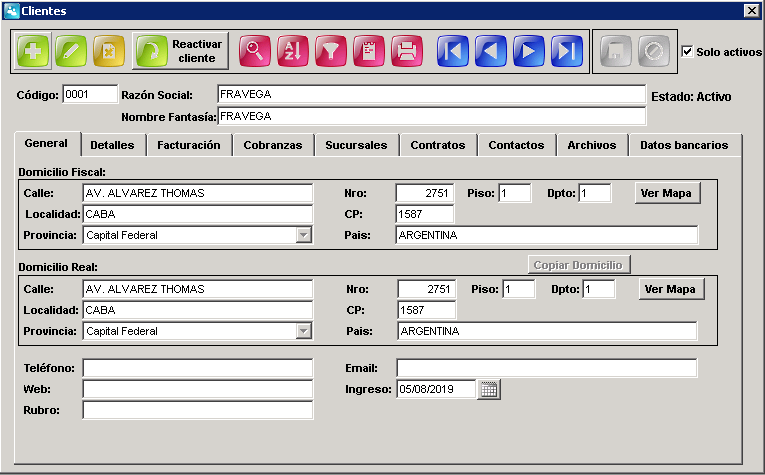Click the Dpto field in Domicilio Fiscal
The height and width of the screenshot is (475, 765).
tap(595, 193)
